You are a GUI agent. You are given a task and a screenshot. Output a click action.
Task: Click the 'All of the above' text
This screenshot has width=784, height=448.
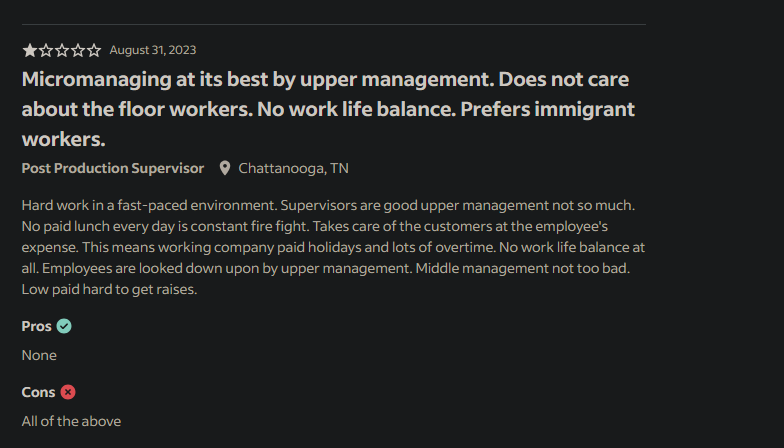pyautogui.click(x=71, y=421)
